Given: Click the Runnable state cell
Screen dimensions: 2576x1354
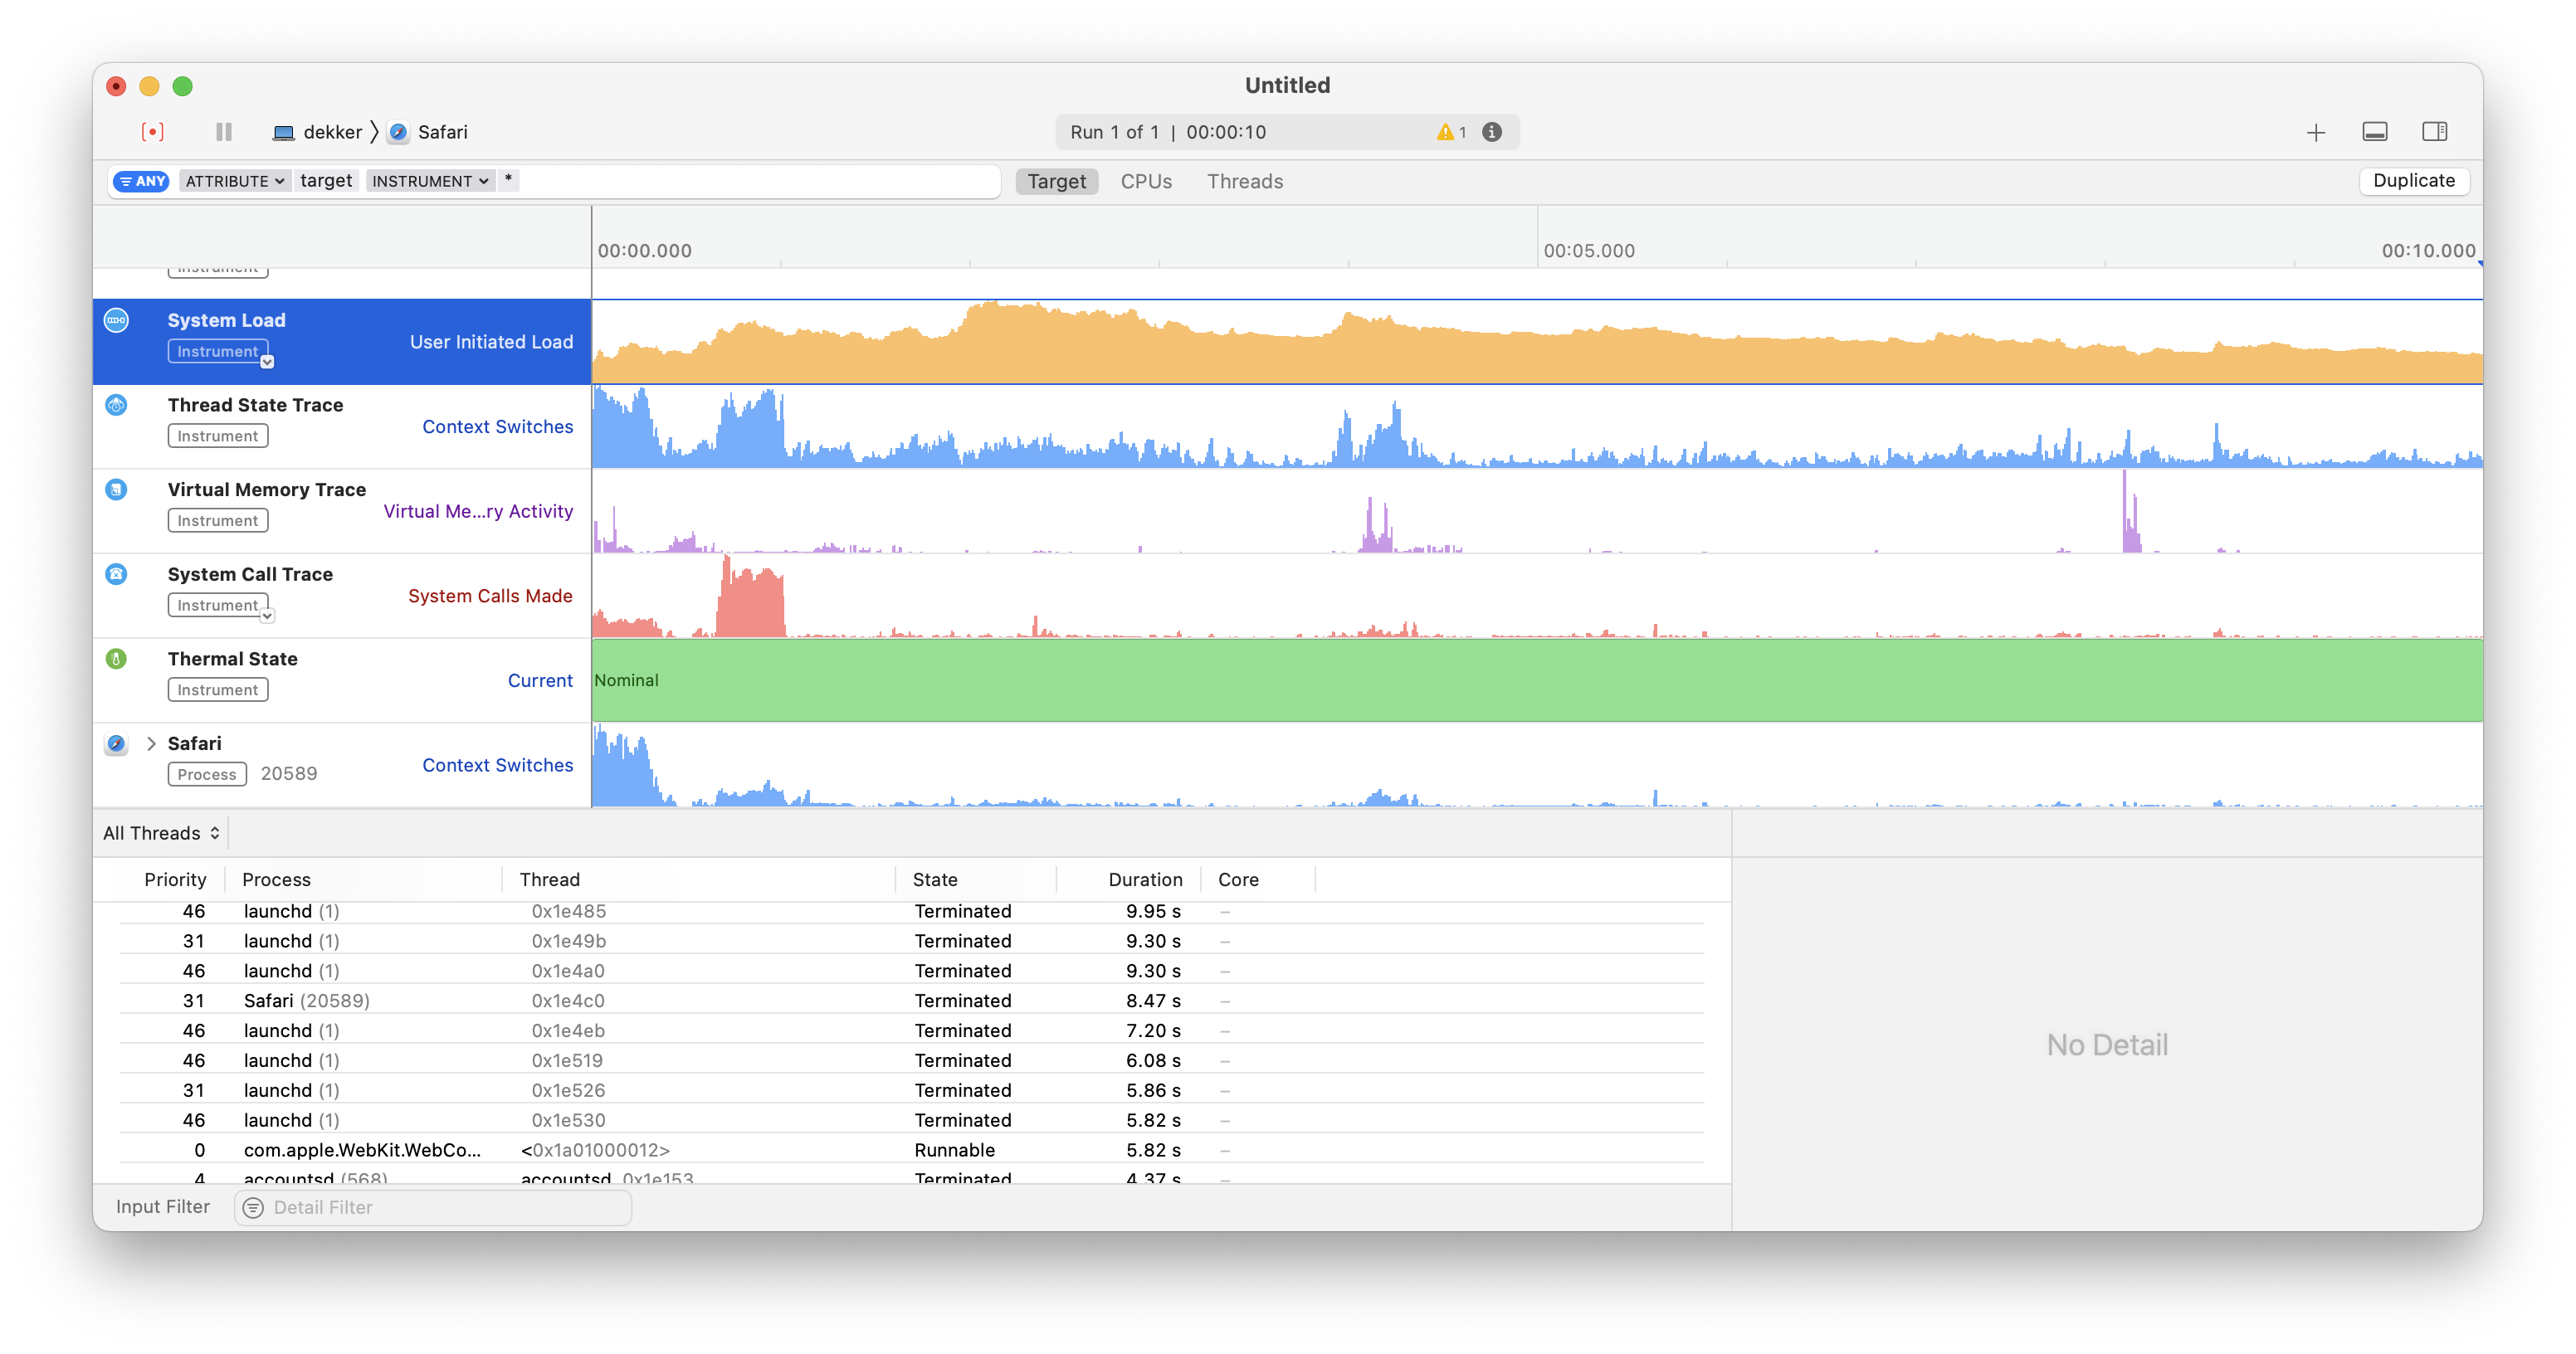Looking at the screenshot, I should [954, 1150].
